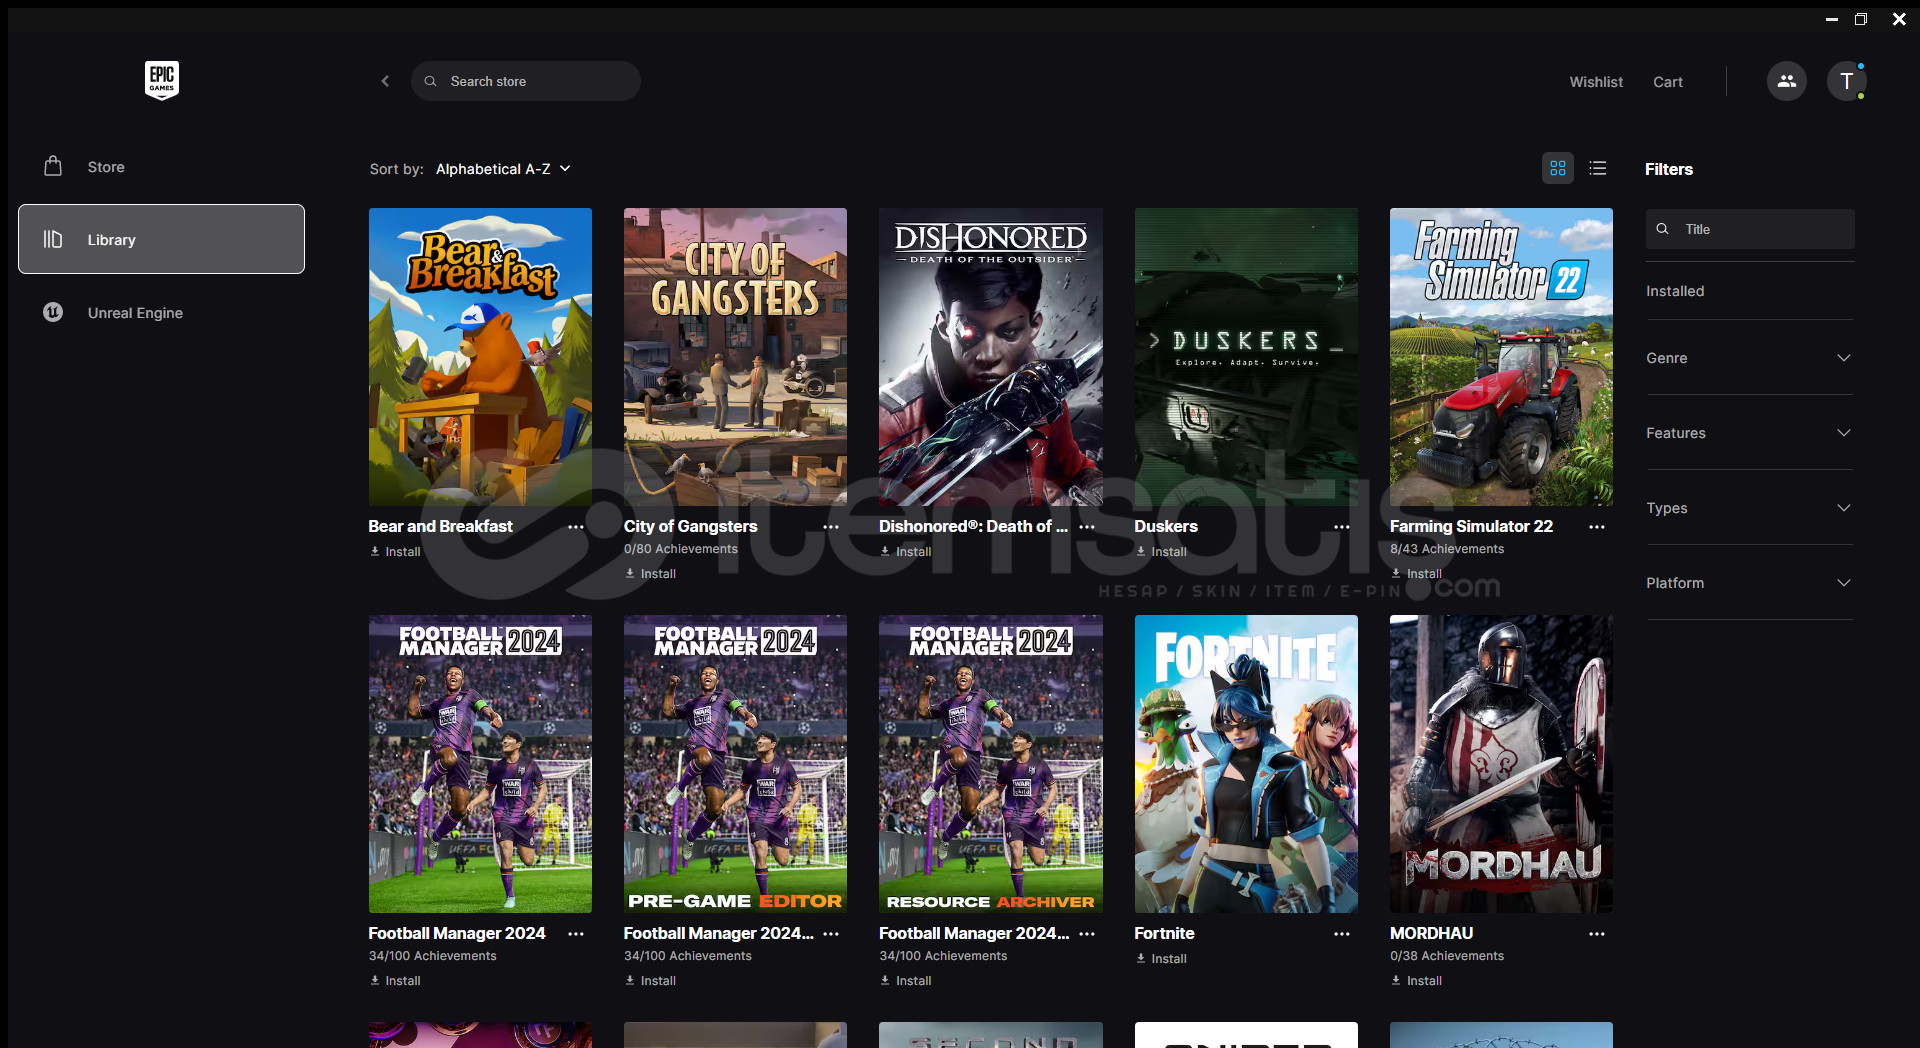This screenshot has height=1048, width=1920.
Task: Install Dishonored: Death of the Outsider
Action: pyautogui.click(x=906, y=552)
